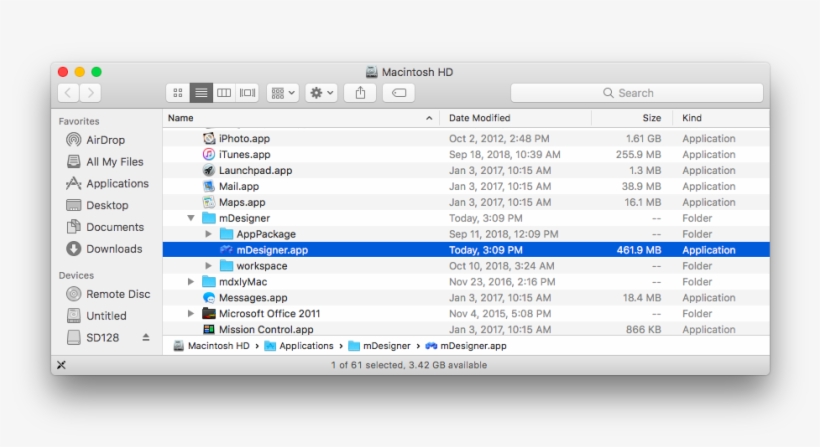The width and height of the screenshot is (820, 447).
Task: Sort by Date Modified column header
Action: (480, 118)
